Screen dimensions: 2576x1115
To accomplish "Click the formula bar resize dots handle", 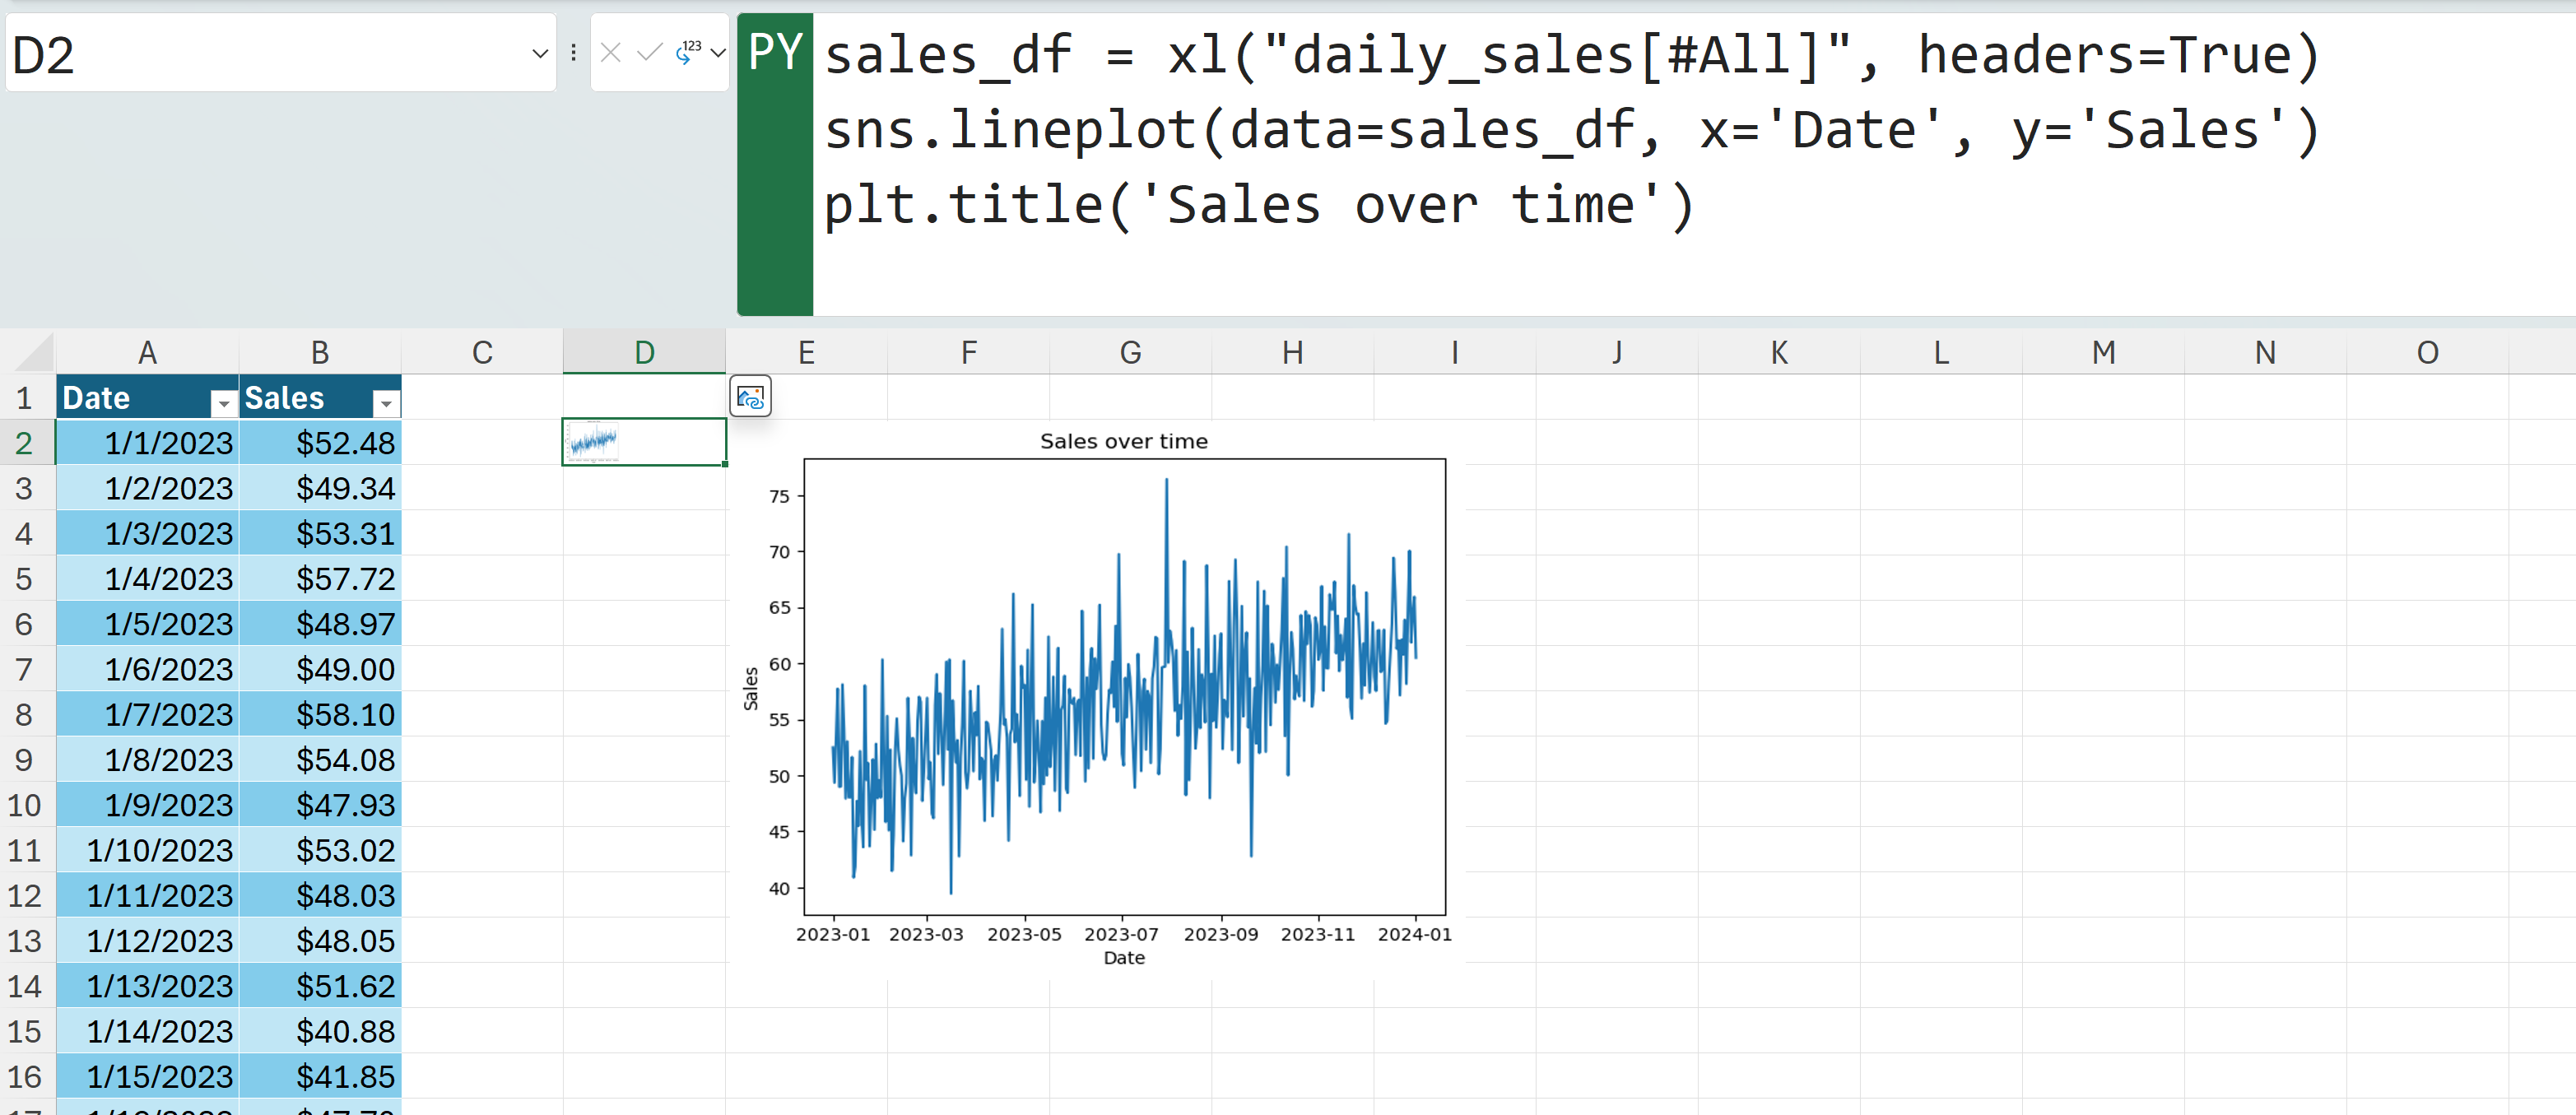I will pyautogui.click(x=573, y=53).
